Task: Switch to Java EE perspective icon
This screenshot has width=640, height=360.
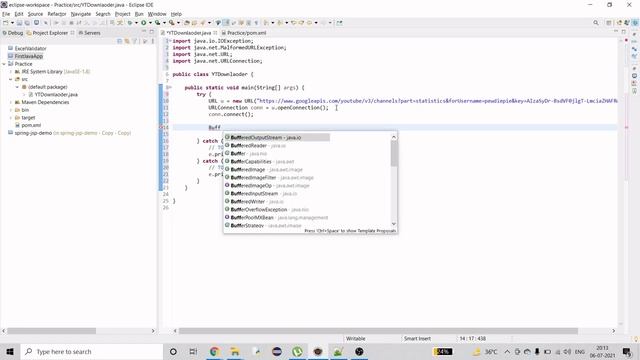Action: 619,23
